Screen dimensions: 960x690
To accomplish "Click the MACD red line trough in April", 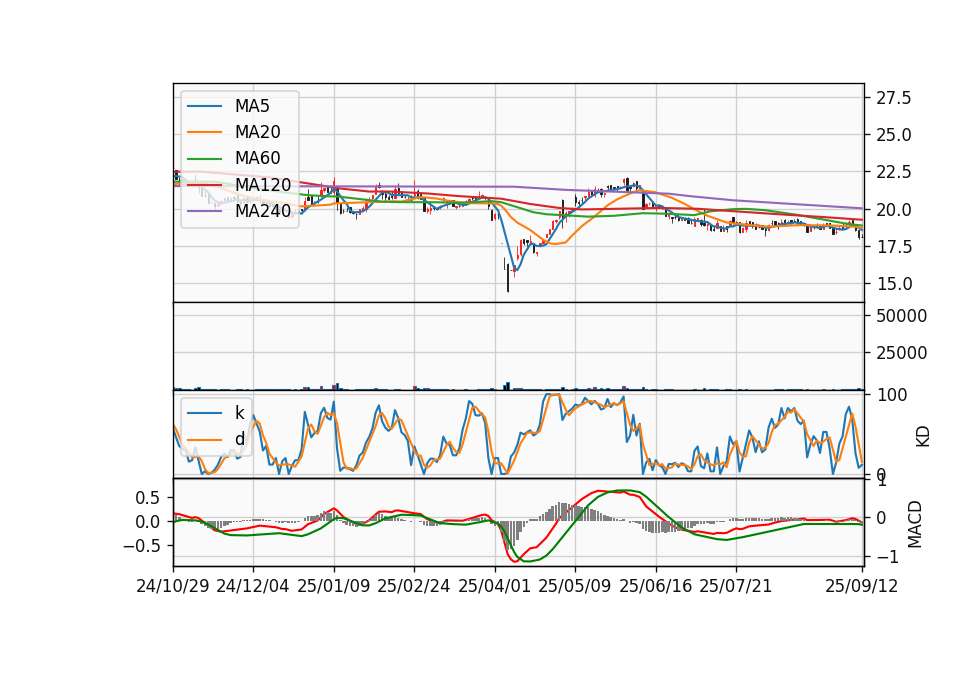I will coord(515,560).
